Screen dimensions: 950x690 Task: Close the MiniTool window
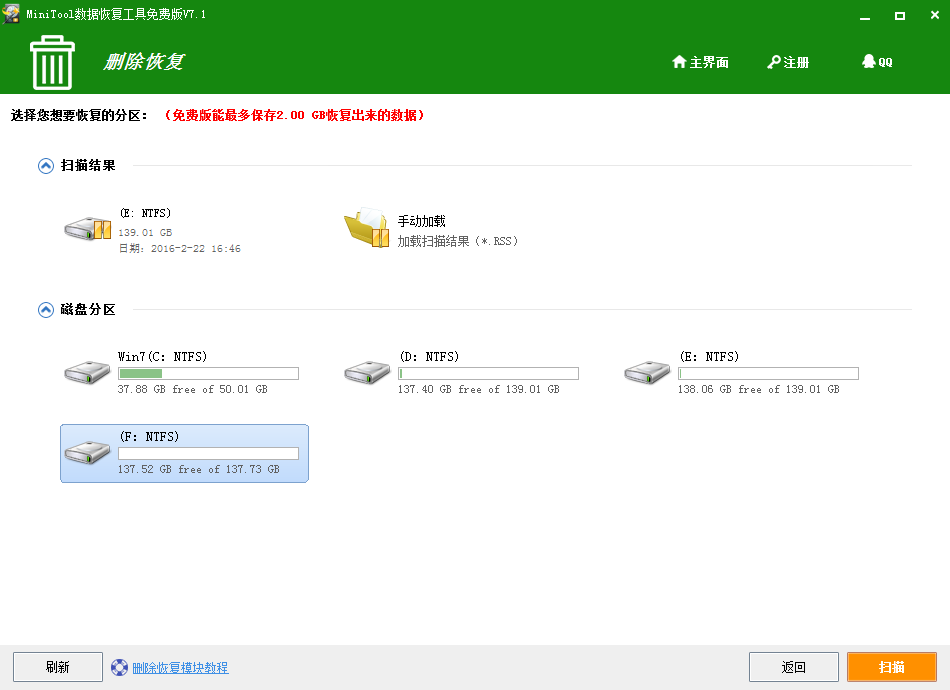tap(935, 15)
